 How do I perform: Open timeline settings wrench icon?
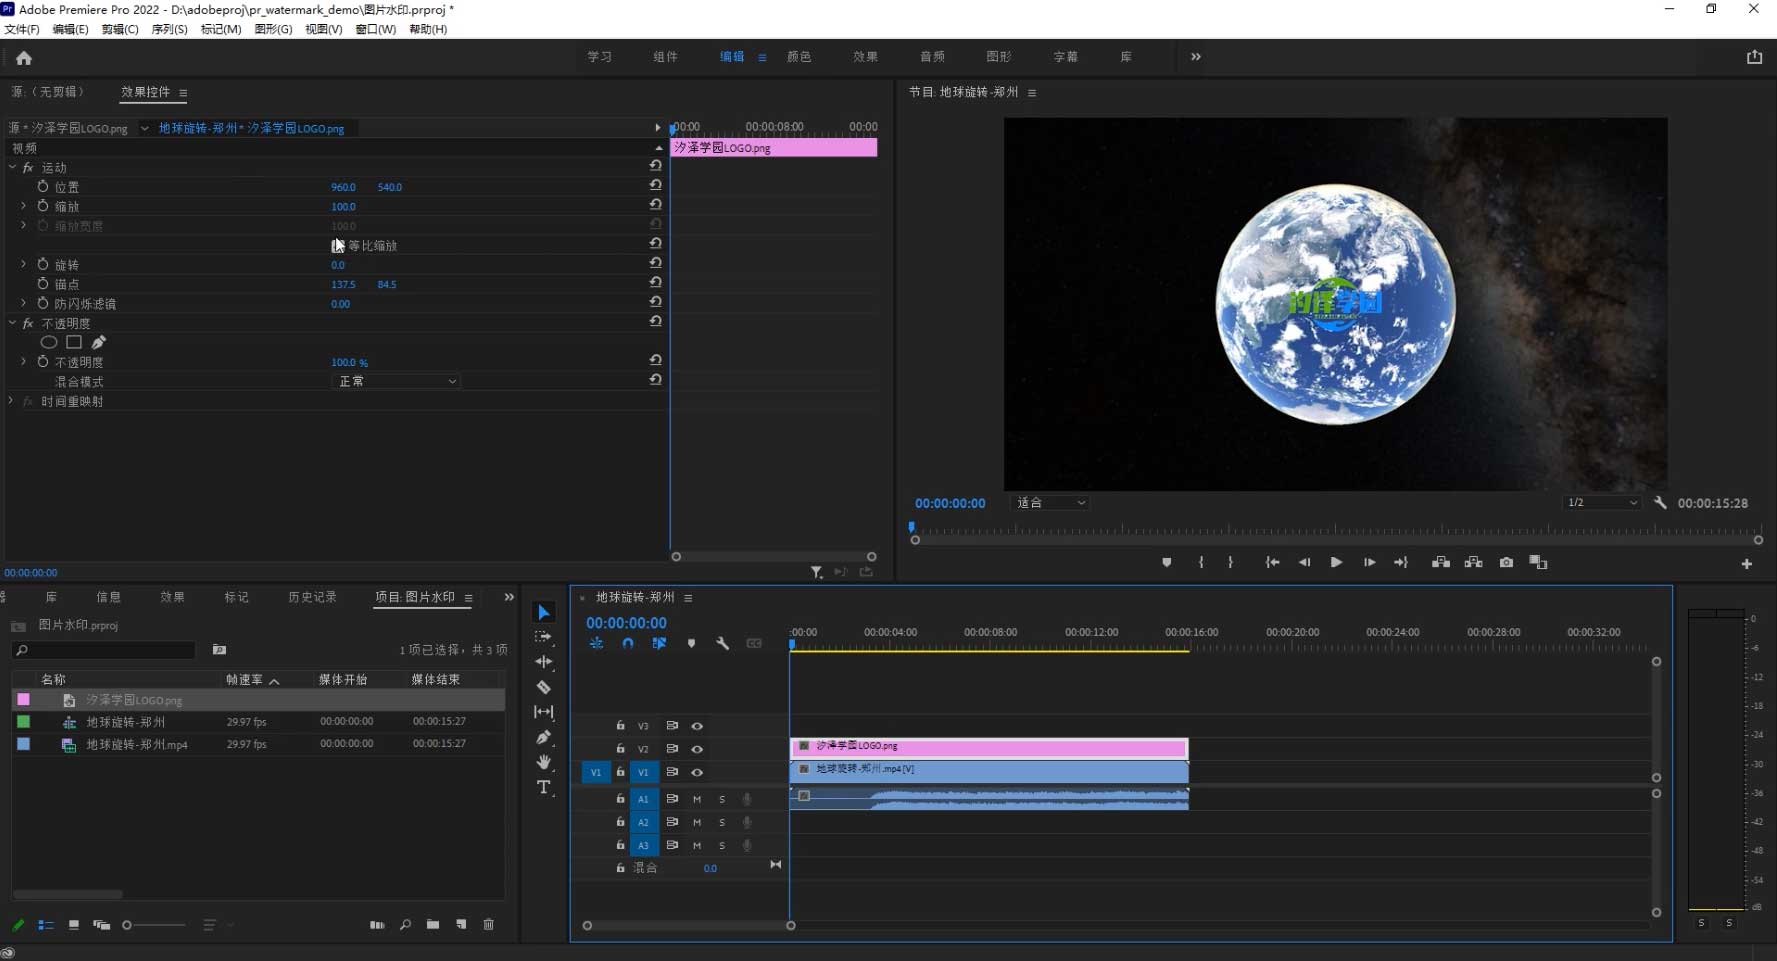click(x=722, y=644)
